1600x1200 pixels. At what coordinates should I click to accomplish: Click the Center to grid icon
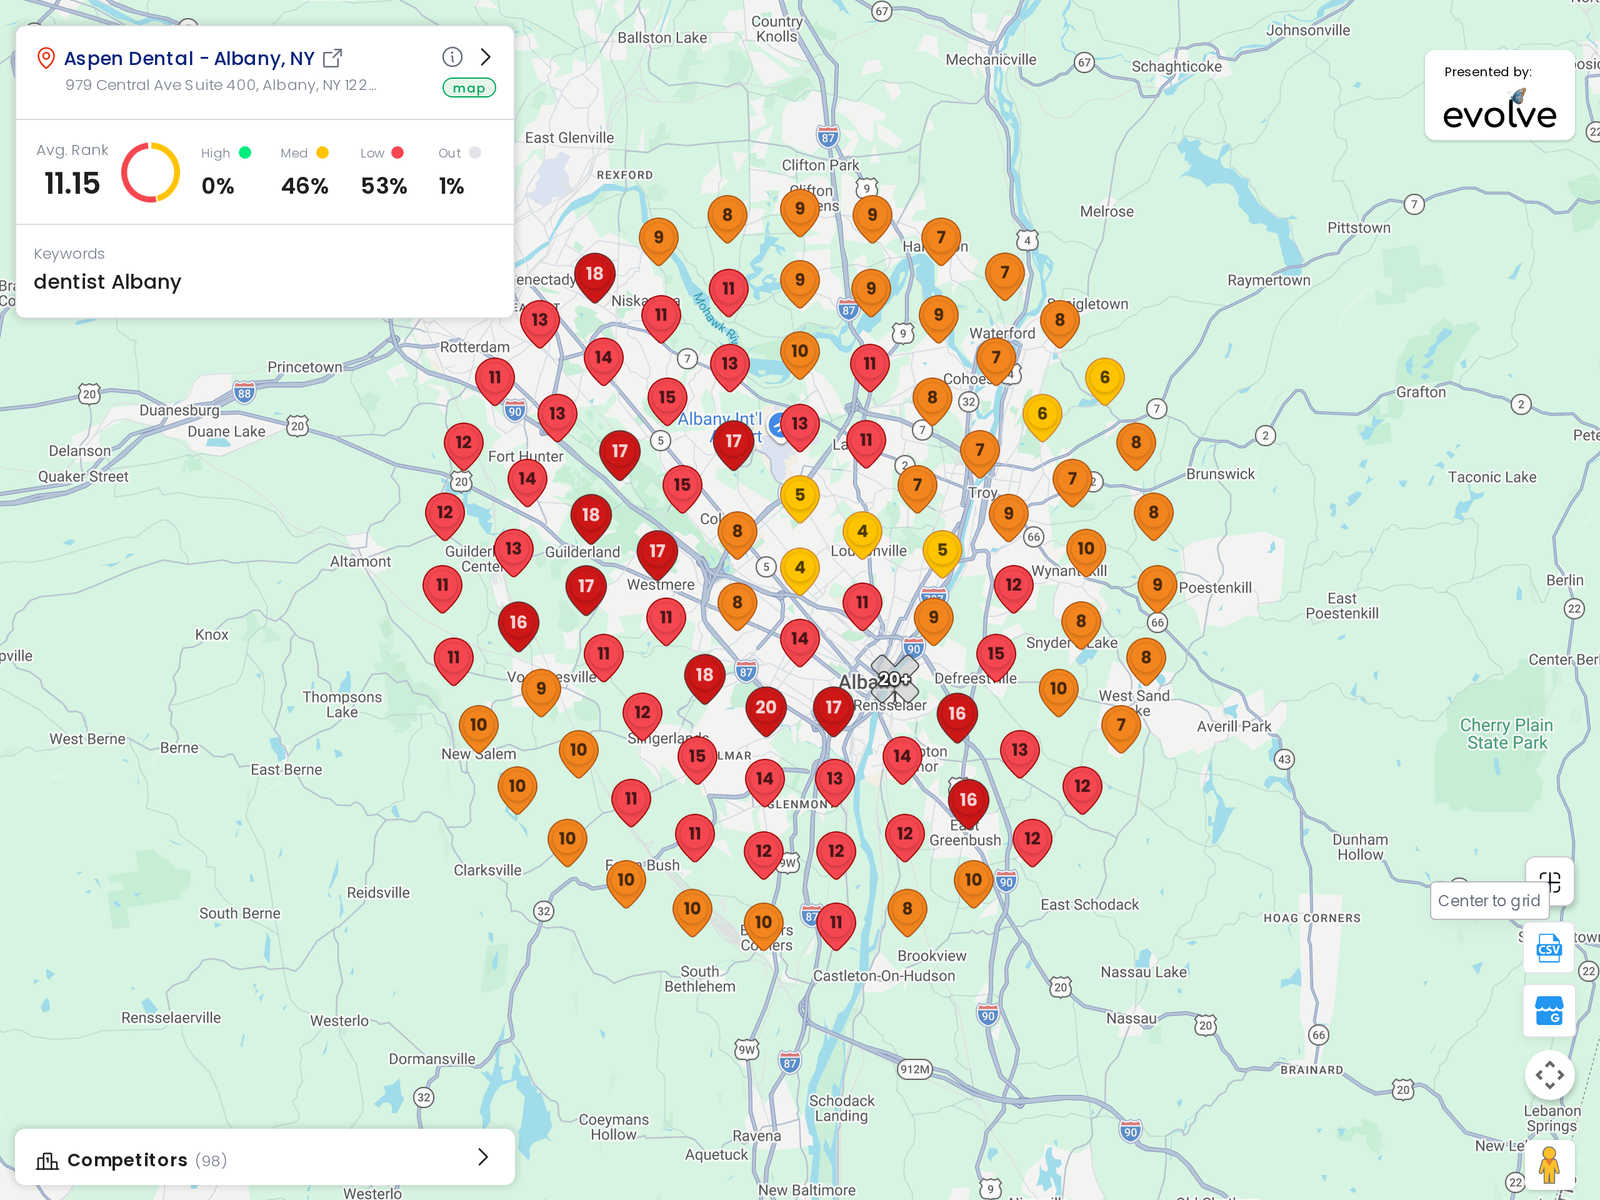[x=1550, y=882]
